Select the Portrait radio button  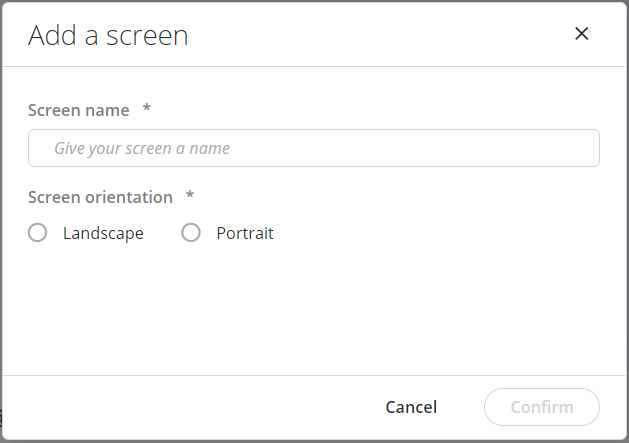(x=191, y=233)
